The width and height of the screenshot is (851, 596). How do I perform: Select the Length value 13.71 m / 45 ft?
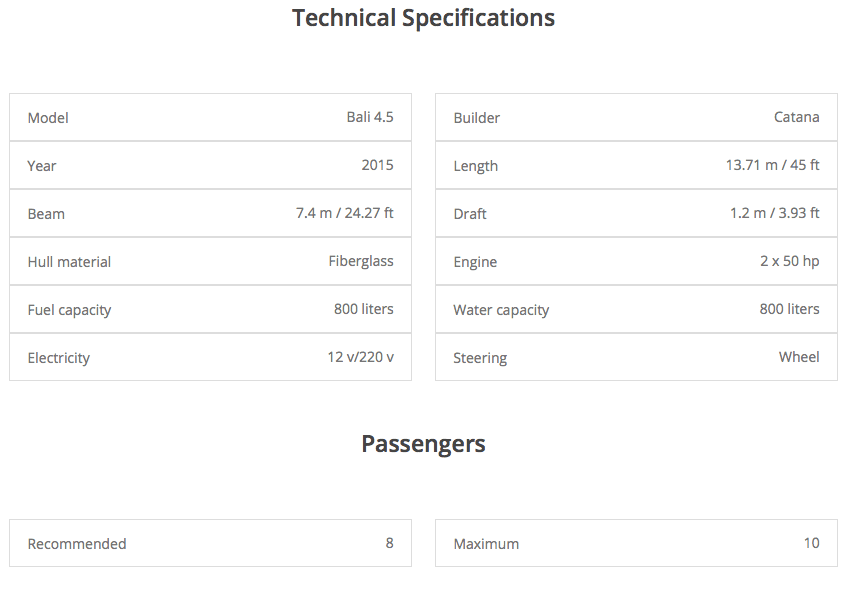[772, 165]
